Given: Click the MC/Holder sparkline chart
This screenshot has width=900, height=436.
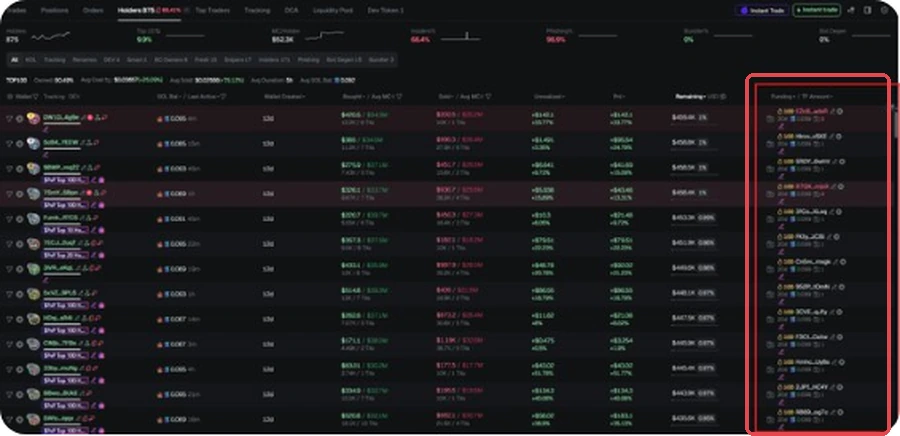Looking at the screenshot, I should [324, 36].
